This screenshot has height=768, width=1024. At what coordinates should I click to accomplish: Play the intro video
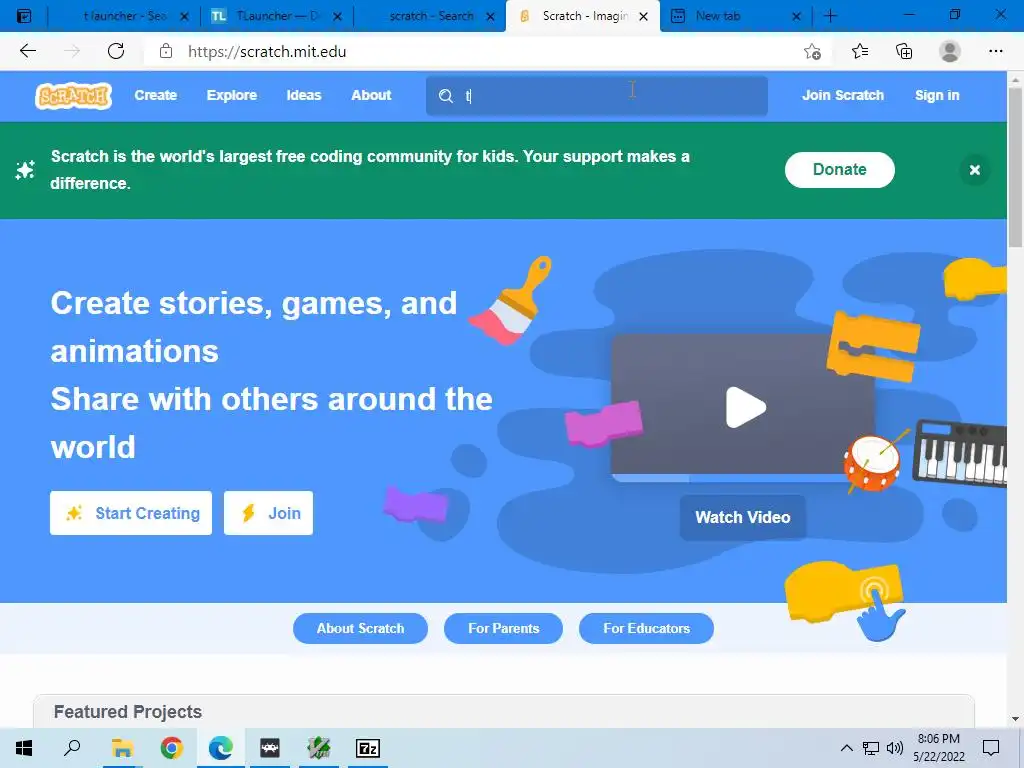pos(746,408)
